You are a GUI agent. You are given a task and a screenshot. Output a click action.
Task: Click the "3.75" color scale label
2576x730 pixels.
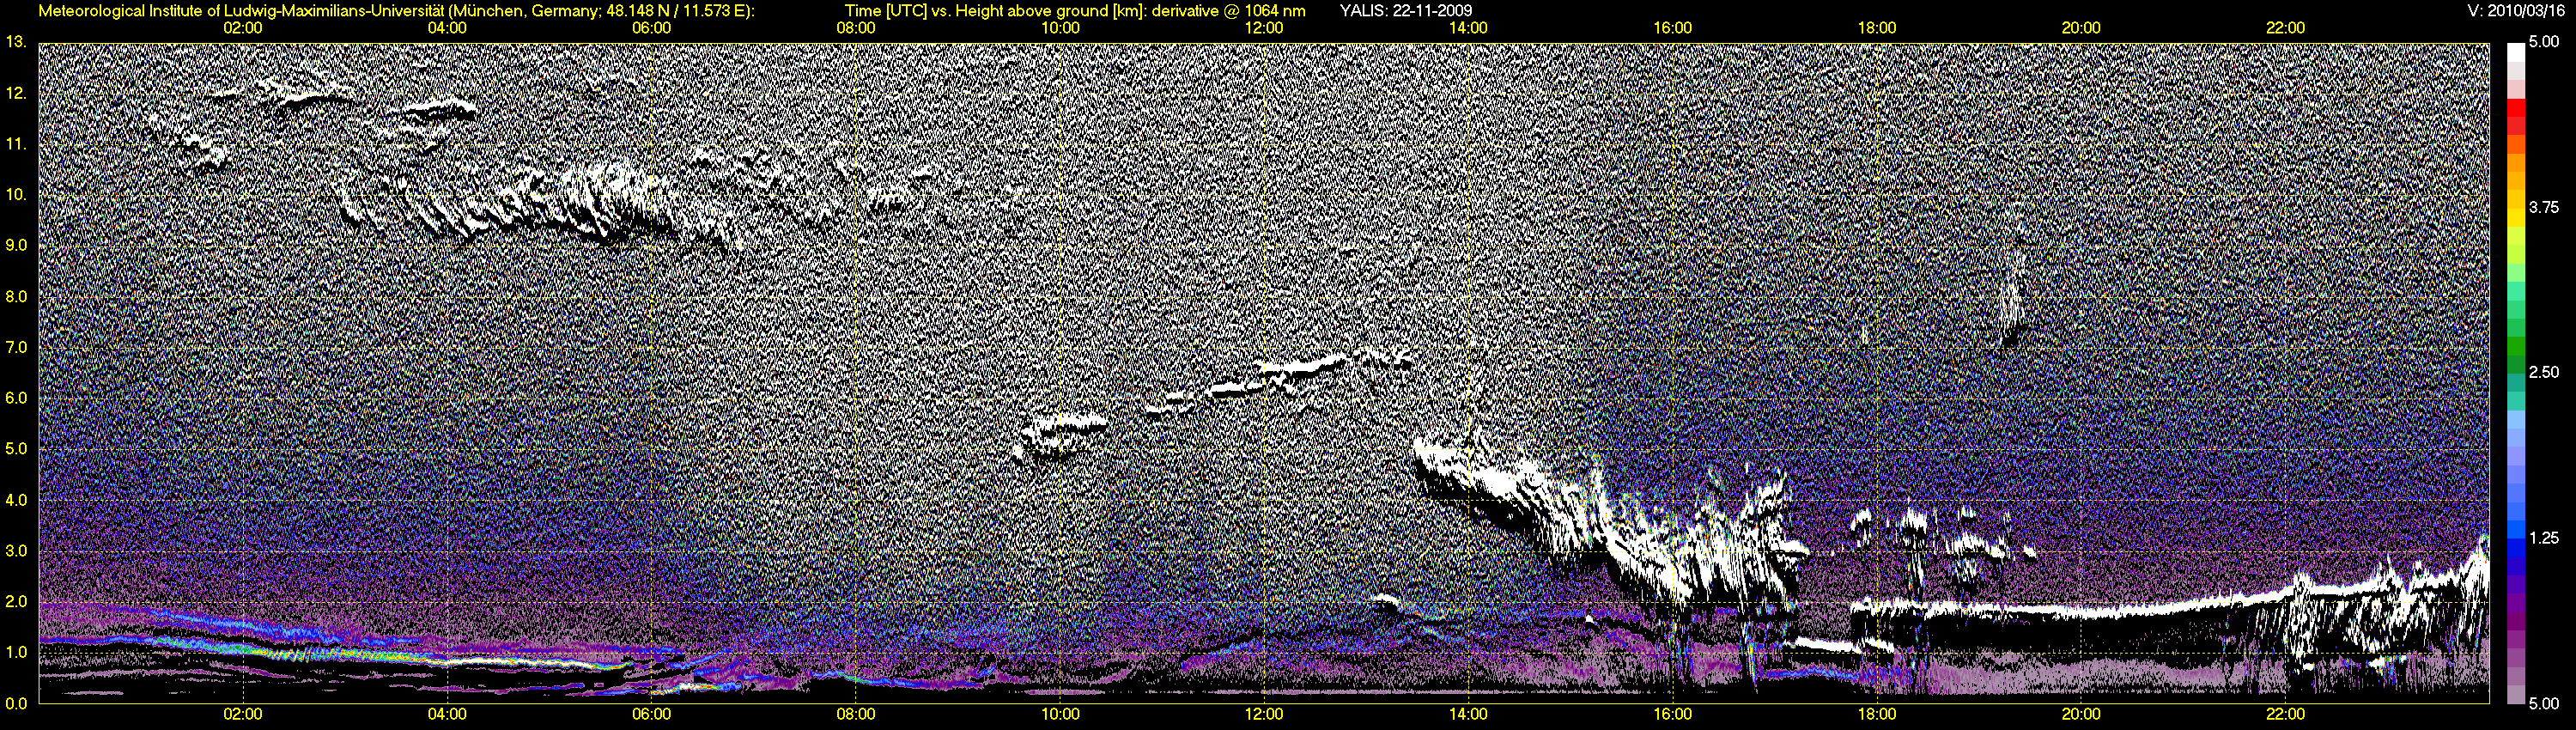pos(2543,207)
